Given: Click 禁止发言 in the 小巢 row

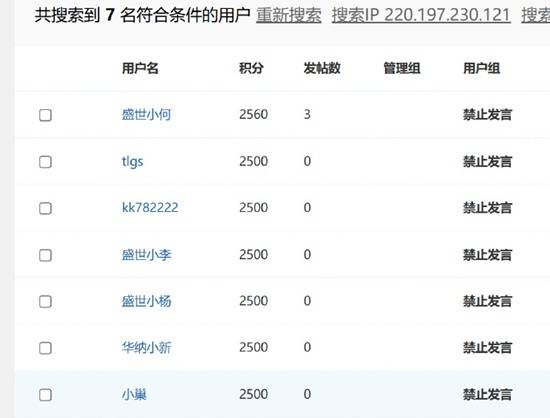Looking at the screenshot, I should pos(488,395).
